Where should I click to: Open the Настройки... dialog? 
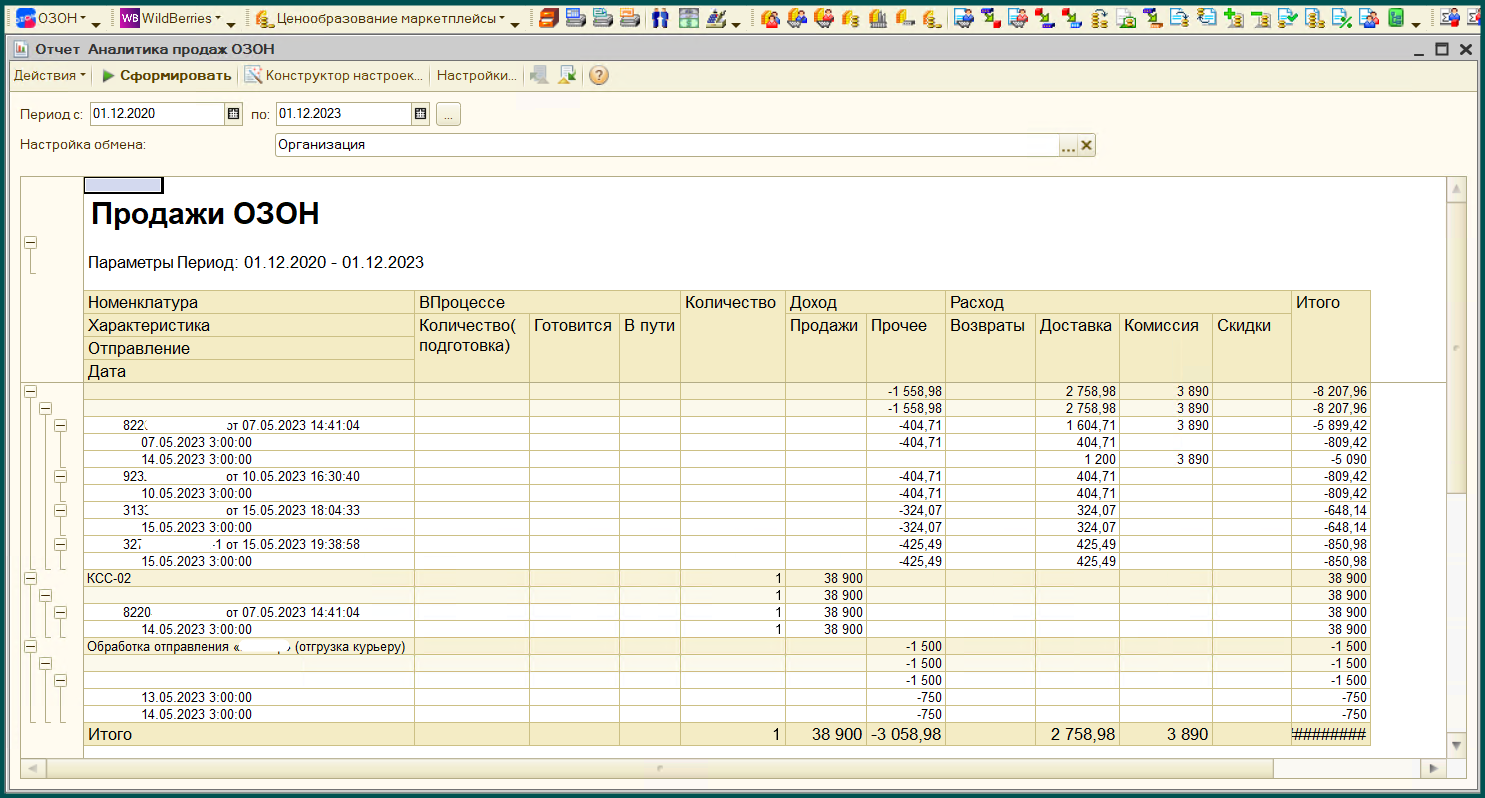[x=477, y=75]
